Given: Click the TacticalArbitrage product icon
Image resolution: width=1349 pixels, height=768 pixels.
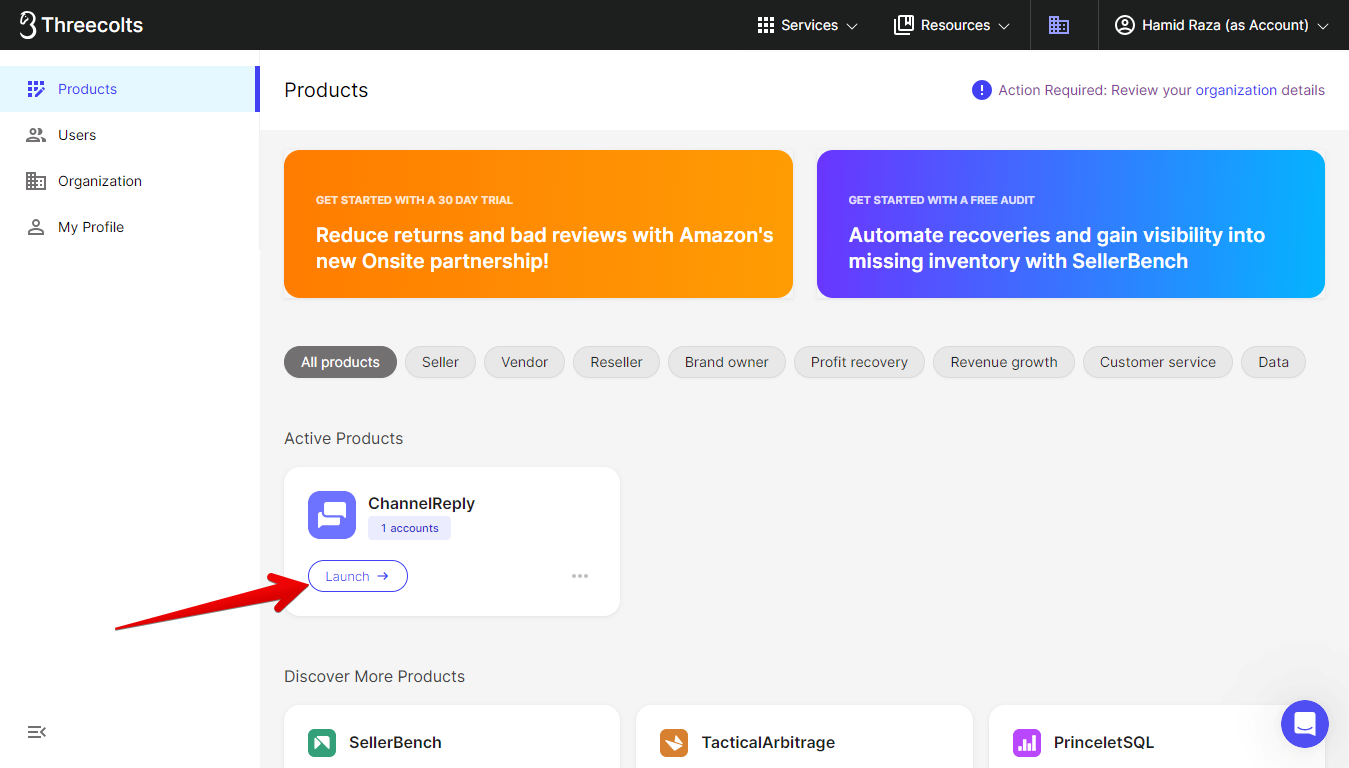Looking at the screenshot, I should [674, 743].
